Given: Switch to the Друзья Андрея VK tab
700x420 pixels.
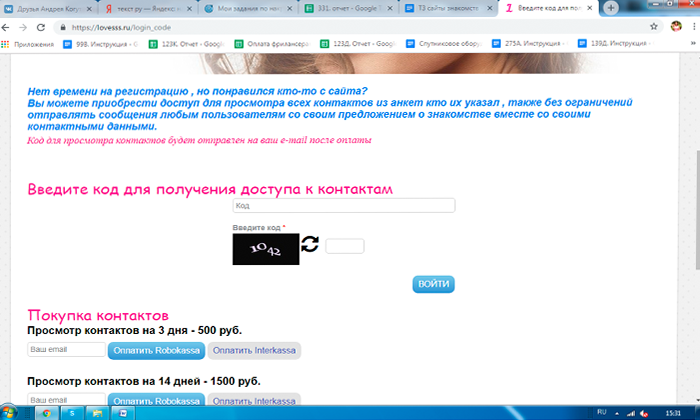Looking at the screenshot, I should point(47,8).
